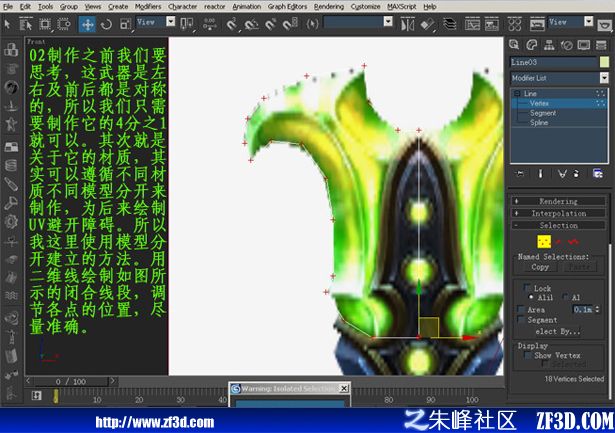
Task: Open the Modifiers menu
Action: 148,7
